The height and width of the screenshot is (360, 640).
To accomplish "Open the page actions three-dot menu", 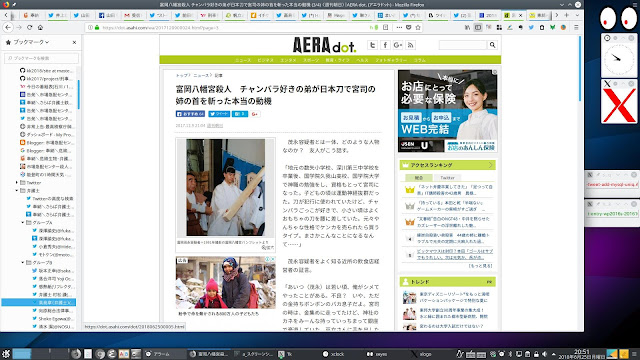I will pyautogui.click(x=399, y=27).
